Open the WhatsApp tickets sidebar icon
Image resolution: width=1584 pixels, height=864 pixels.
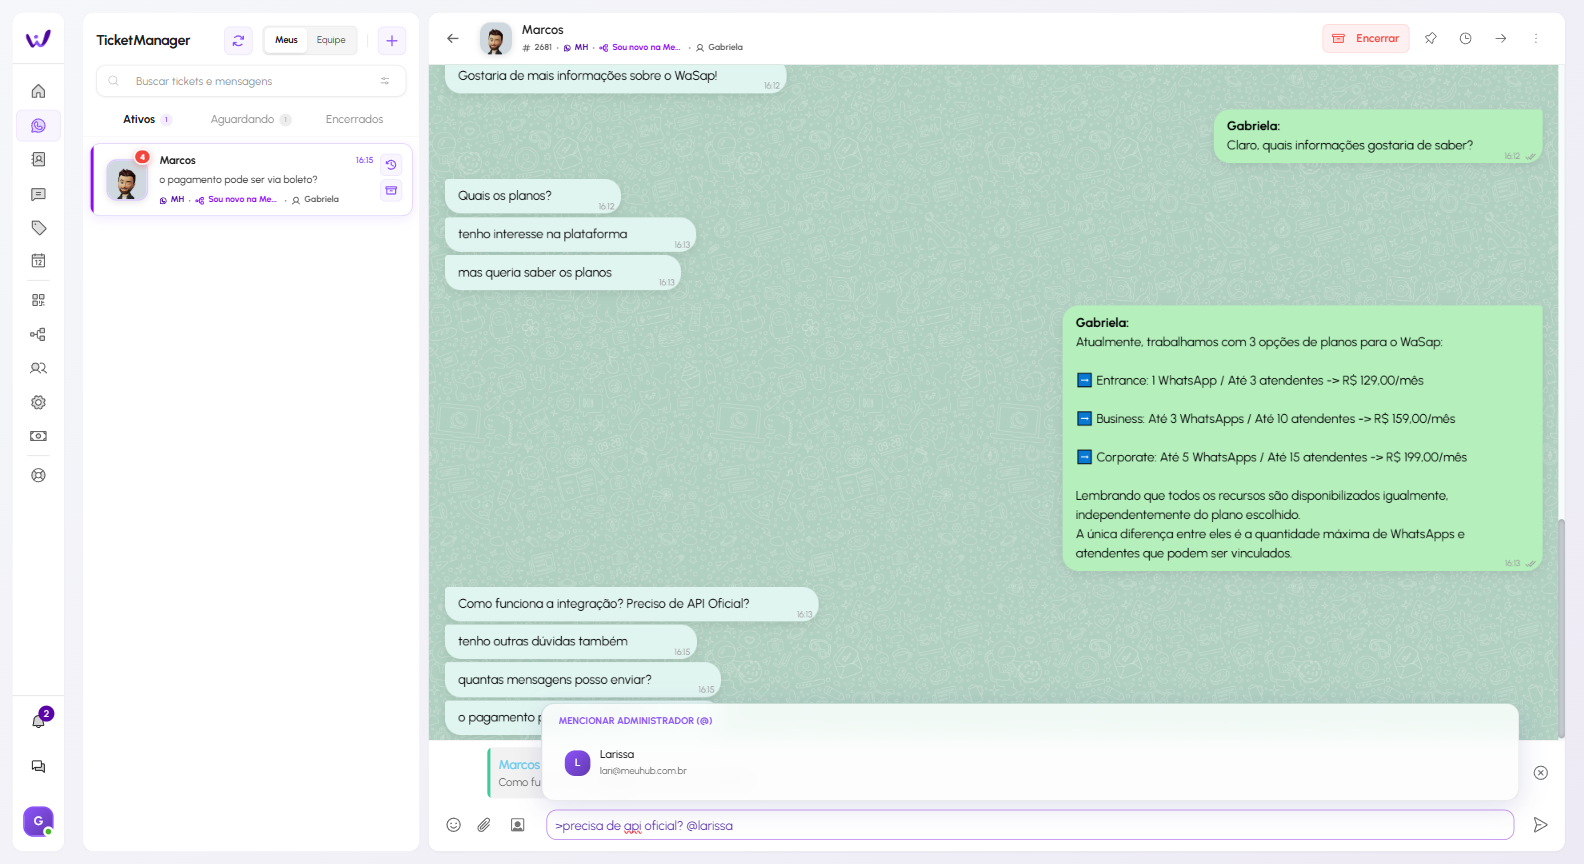(x=38, y=126)
